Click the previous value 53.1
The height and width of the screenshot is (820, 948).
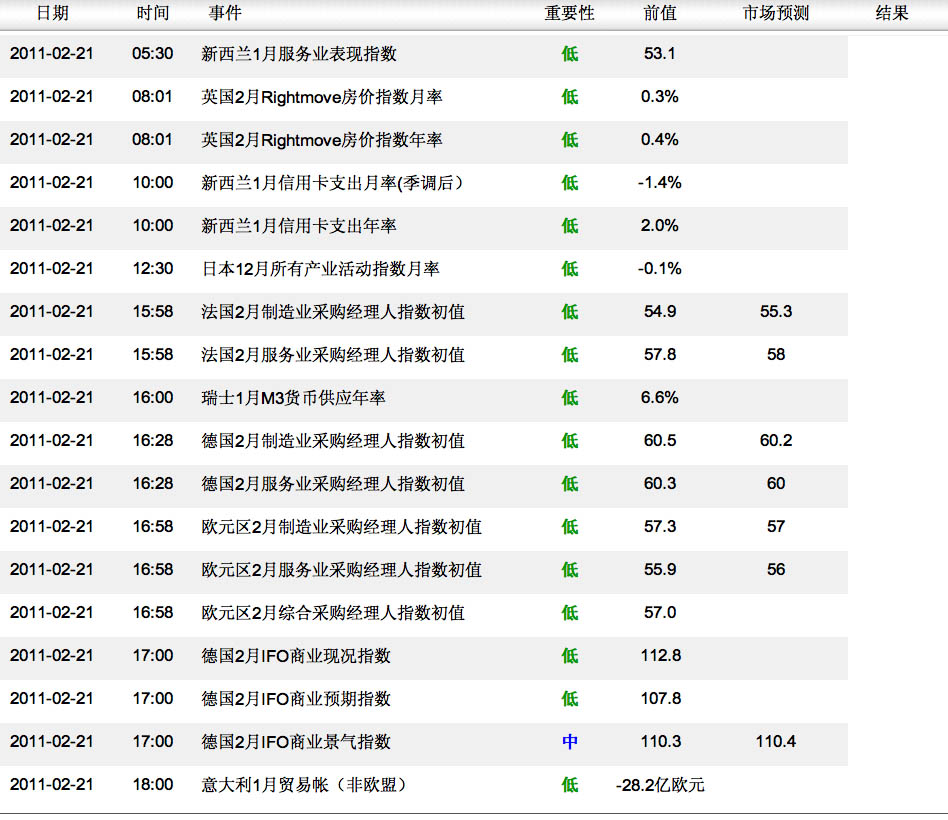pyautogui.click(x=660, y=53)
